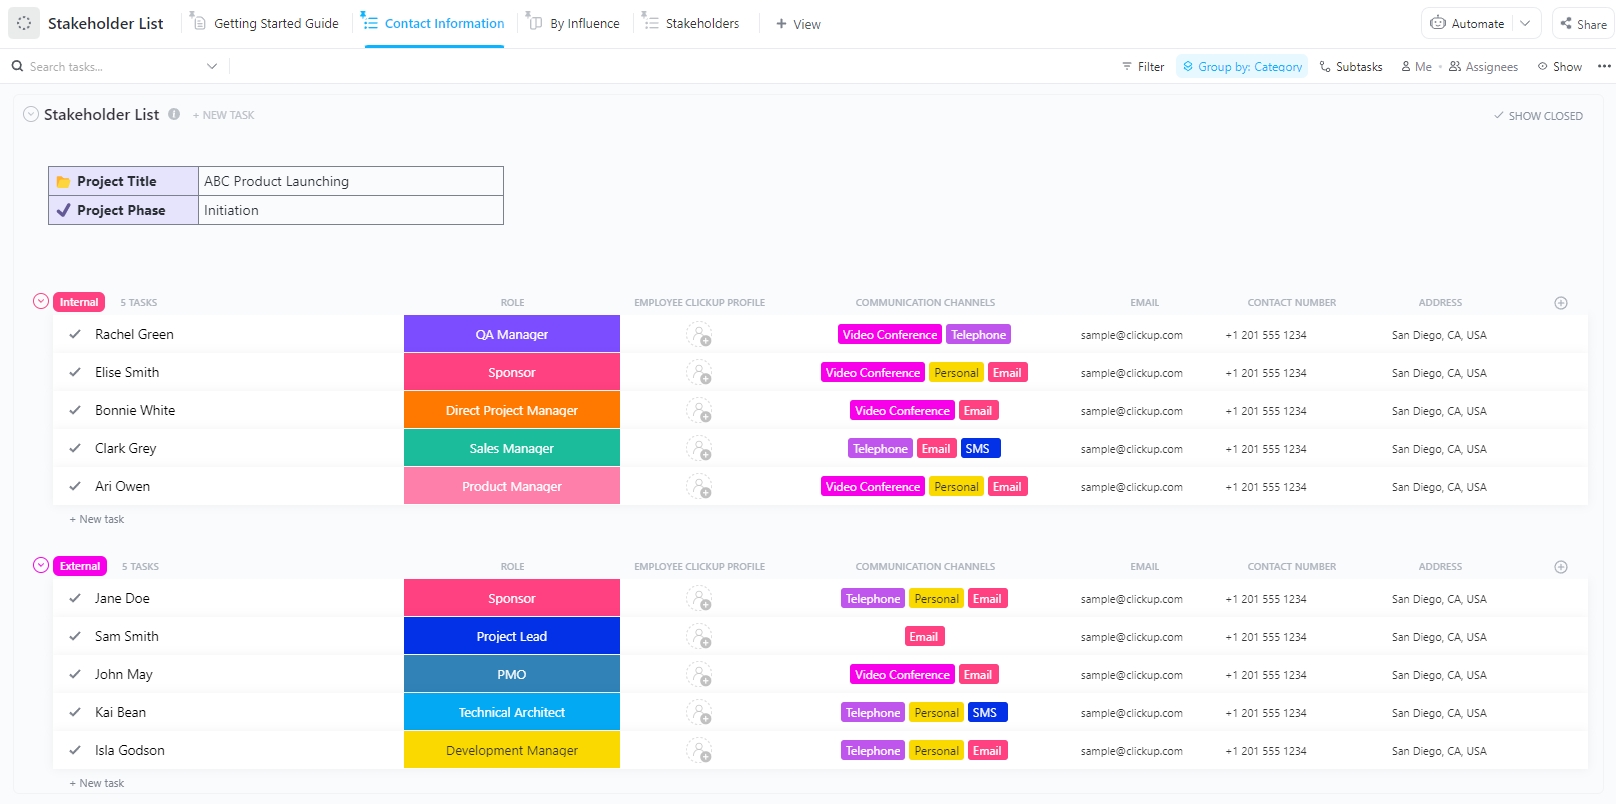Add a new View

point(798,24)
